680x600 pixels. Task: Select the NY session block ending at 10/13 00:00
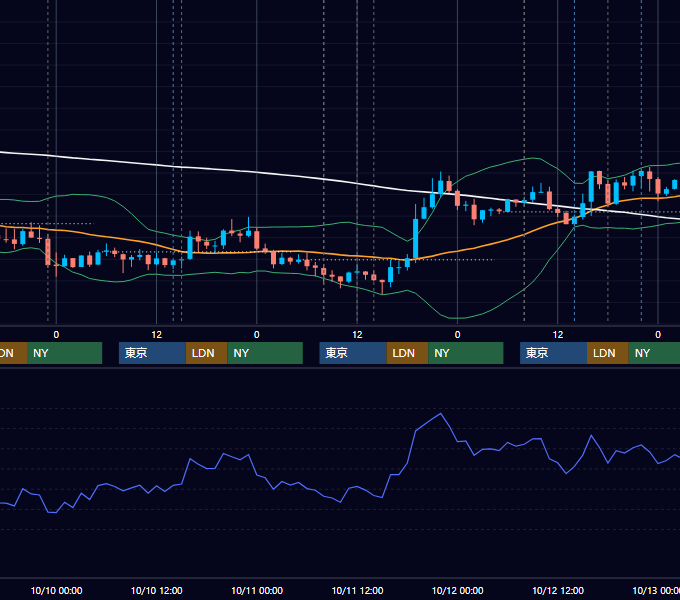coord(654,353)
